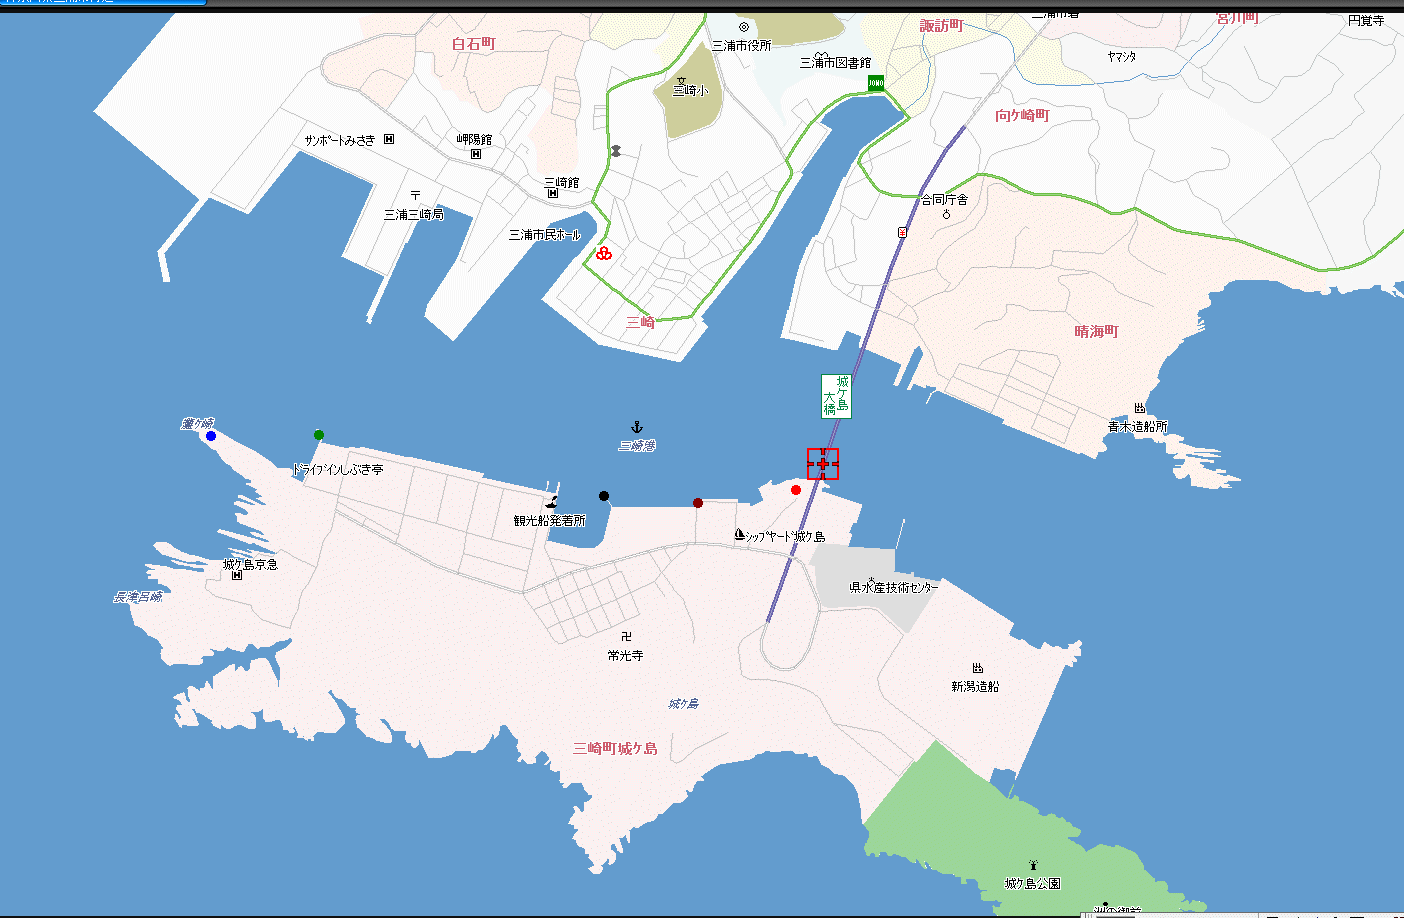Click the ヤマシタ label

click(1122, 57)
